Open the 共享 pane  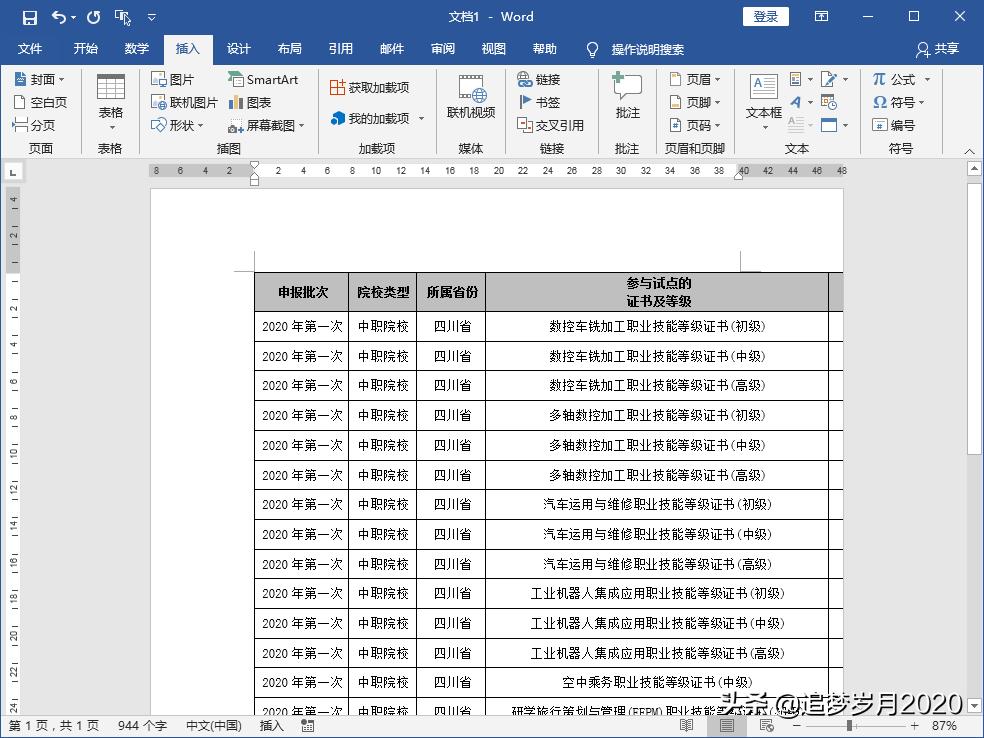[945, 47]
